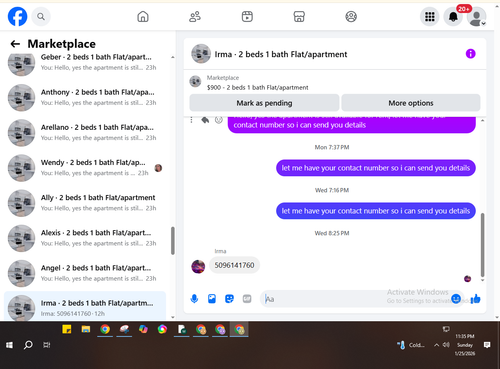React to message with emoji icon
This screenshot has height=369, width=500.
point(219,120)
